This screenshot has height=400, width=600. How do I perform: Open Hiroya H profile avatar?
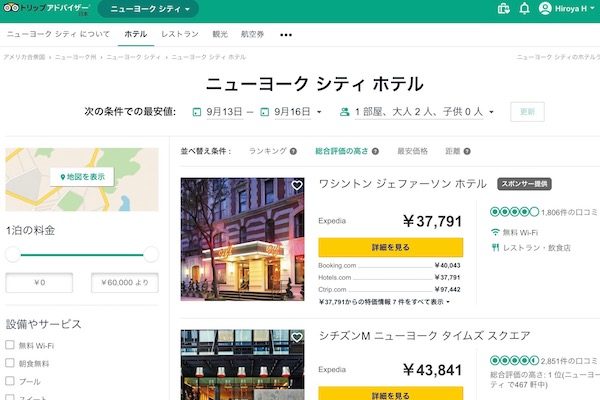point(545,8)
